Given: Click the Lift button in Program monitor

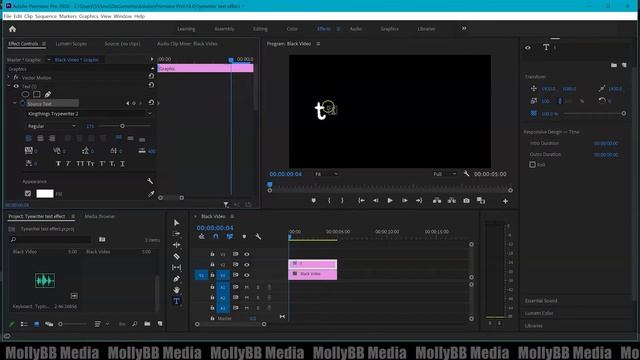Looking at the screenshot, I should click(437, 200).
